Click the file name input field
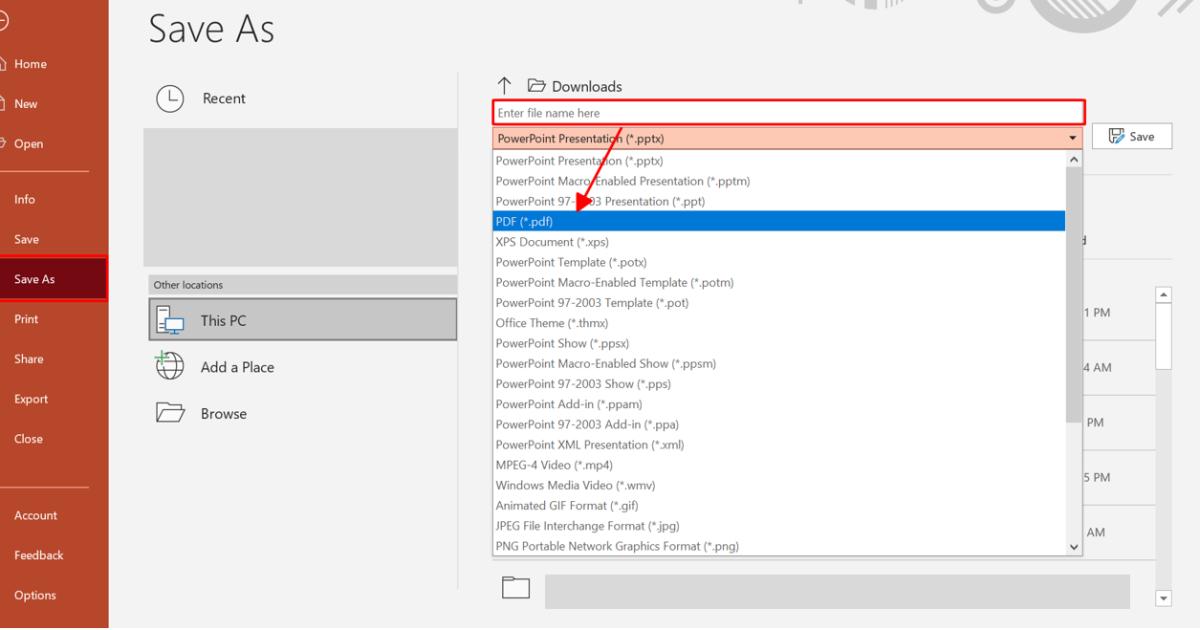The image size is (1200, 630). point(788,113)
